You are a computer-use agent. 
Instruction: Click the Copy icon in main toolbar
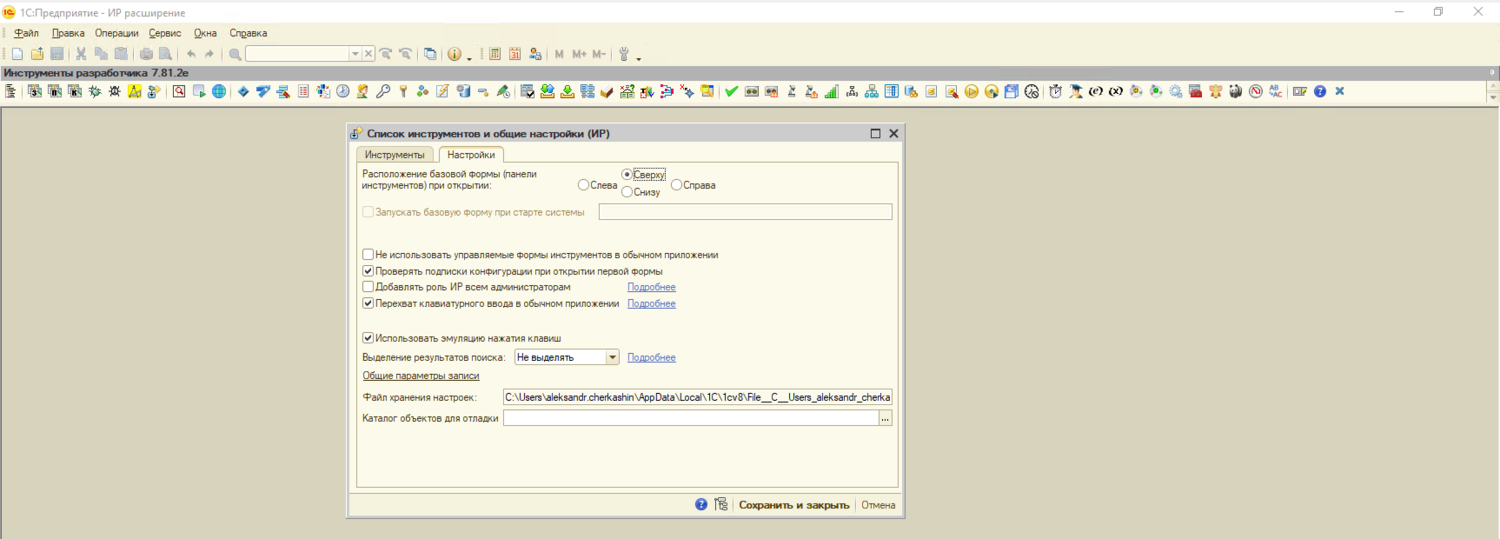[x=101, y=54]
